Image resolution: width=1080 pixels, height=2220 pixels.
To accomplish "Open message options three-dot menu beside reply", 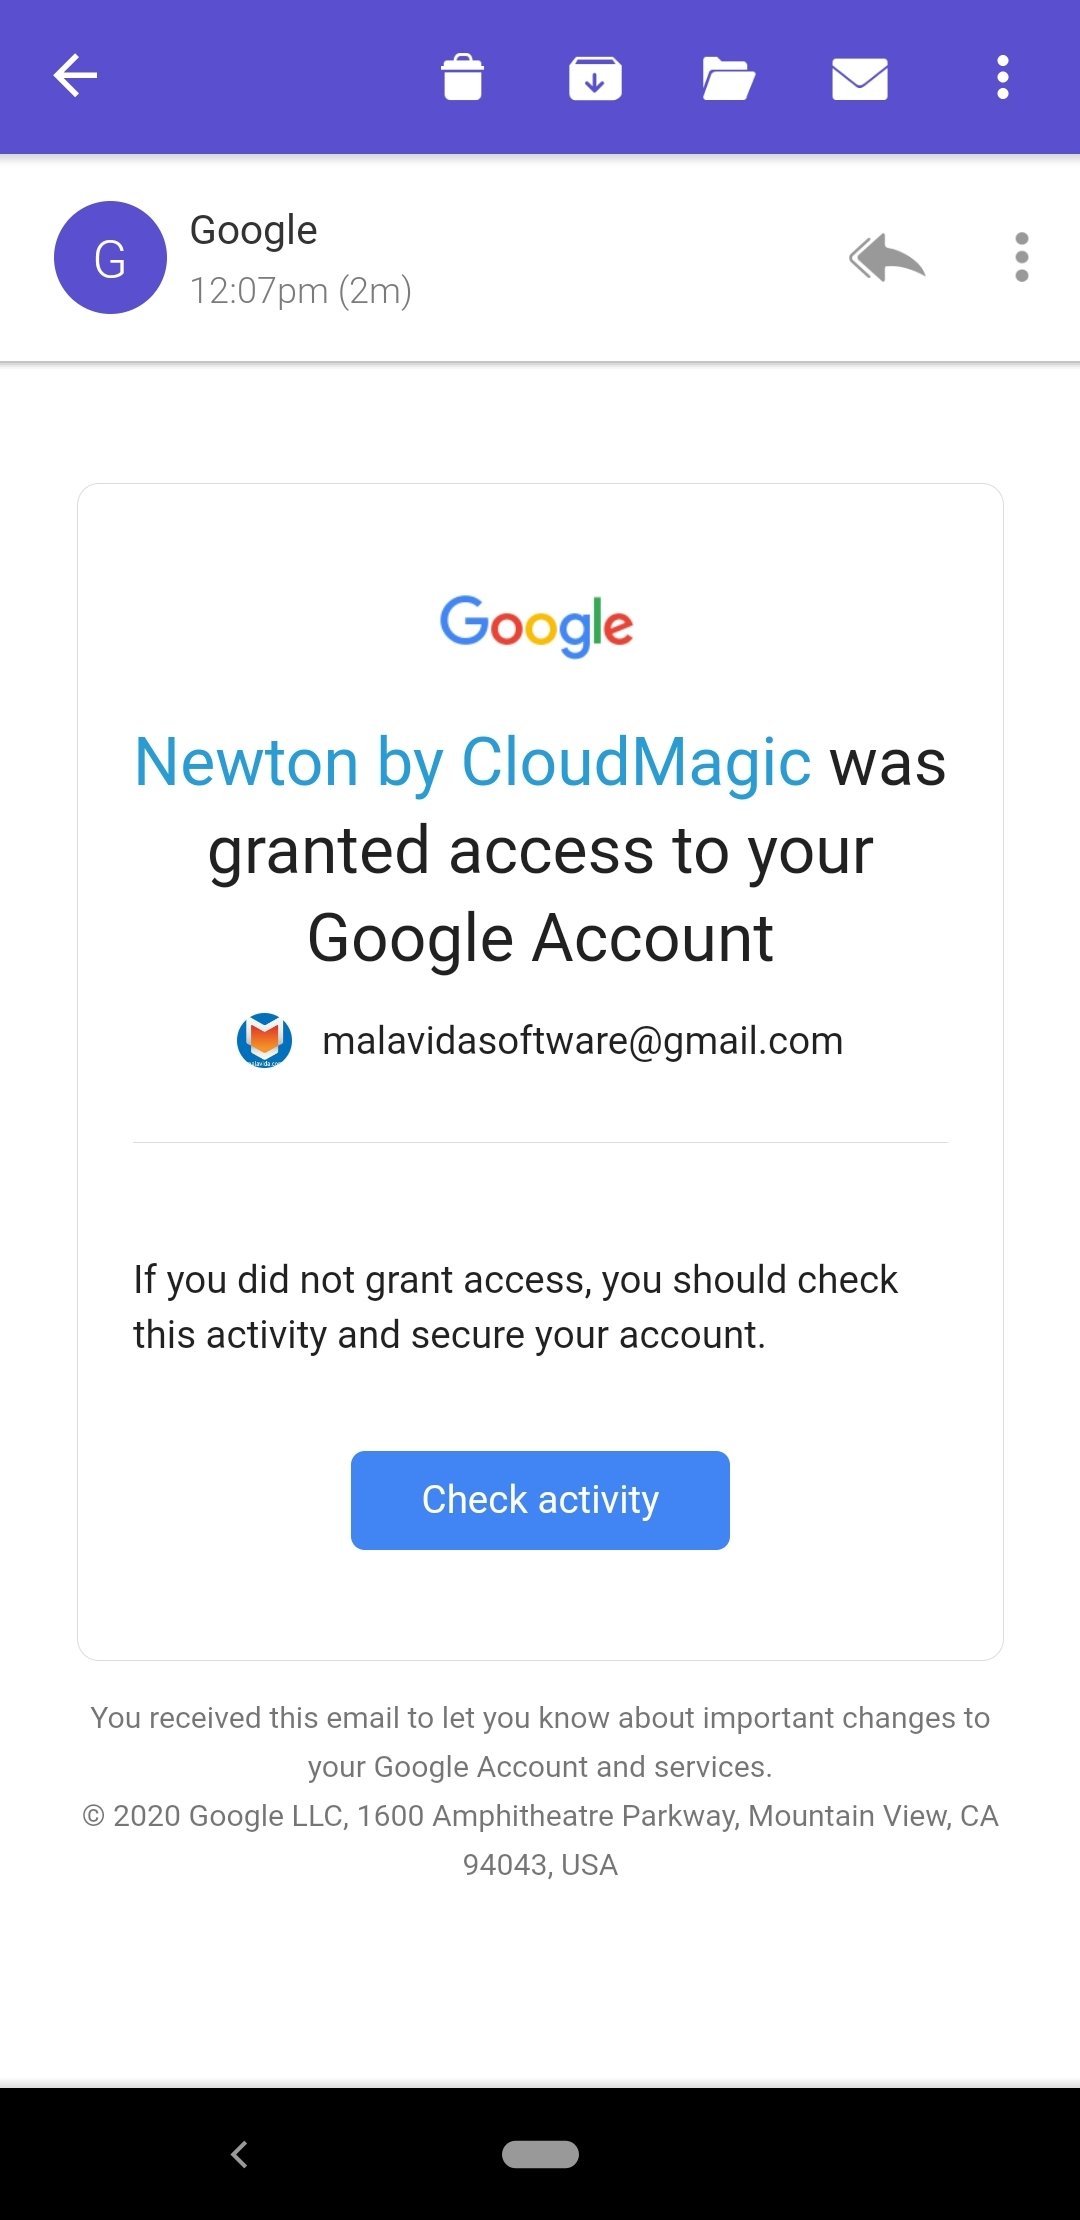I will tap(1021, 258).
